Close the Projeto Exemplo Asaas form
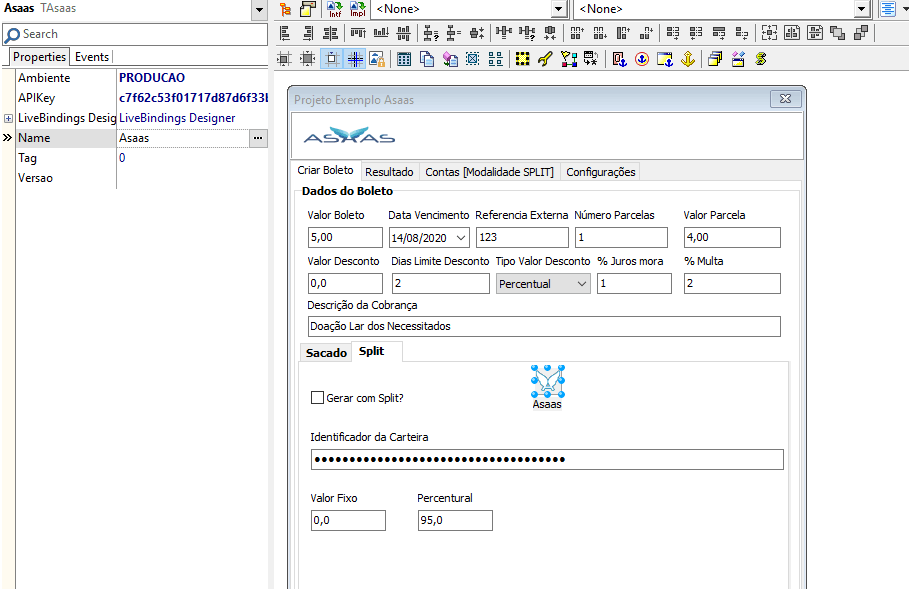Image resolution: width=909 pixels, height=589 pixels. coord(786,99)
